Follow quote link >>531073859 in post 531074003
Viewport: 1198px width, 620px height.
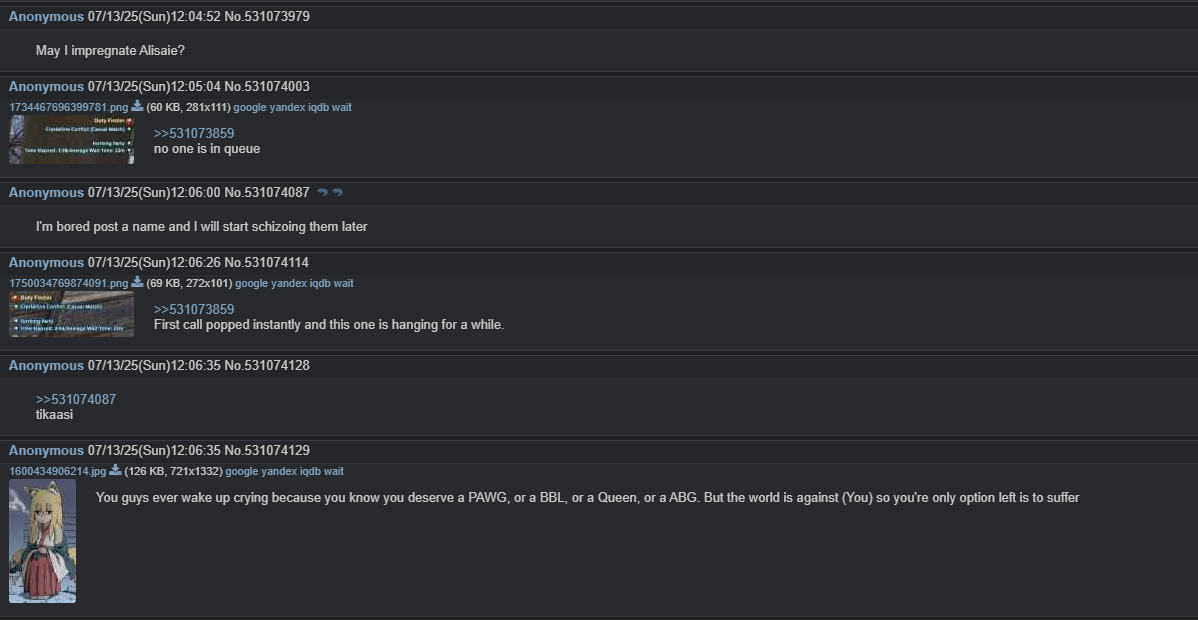194,134
